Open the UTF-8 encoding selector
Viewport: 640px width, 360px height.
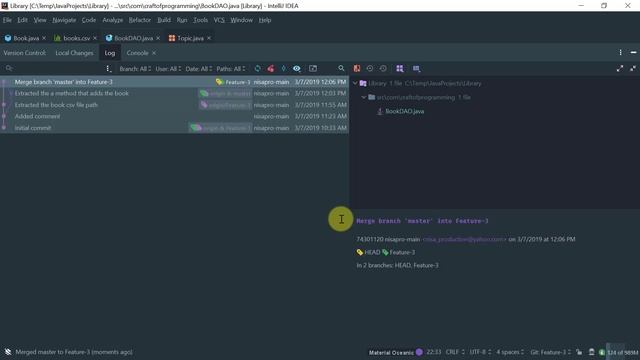480,352
